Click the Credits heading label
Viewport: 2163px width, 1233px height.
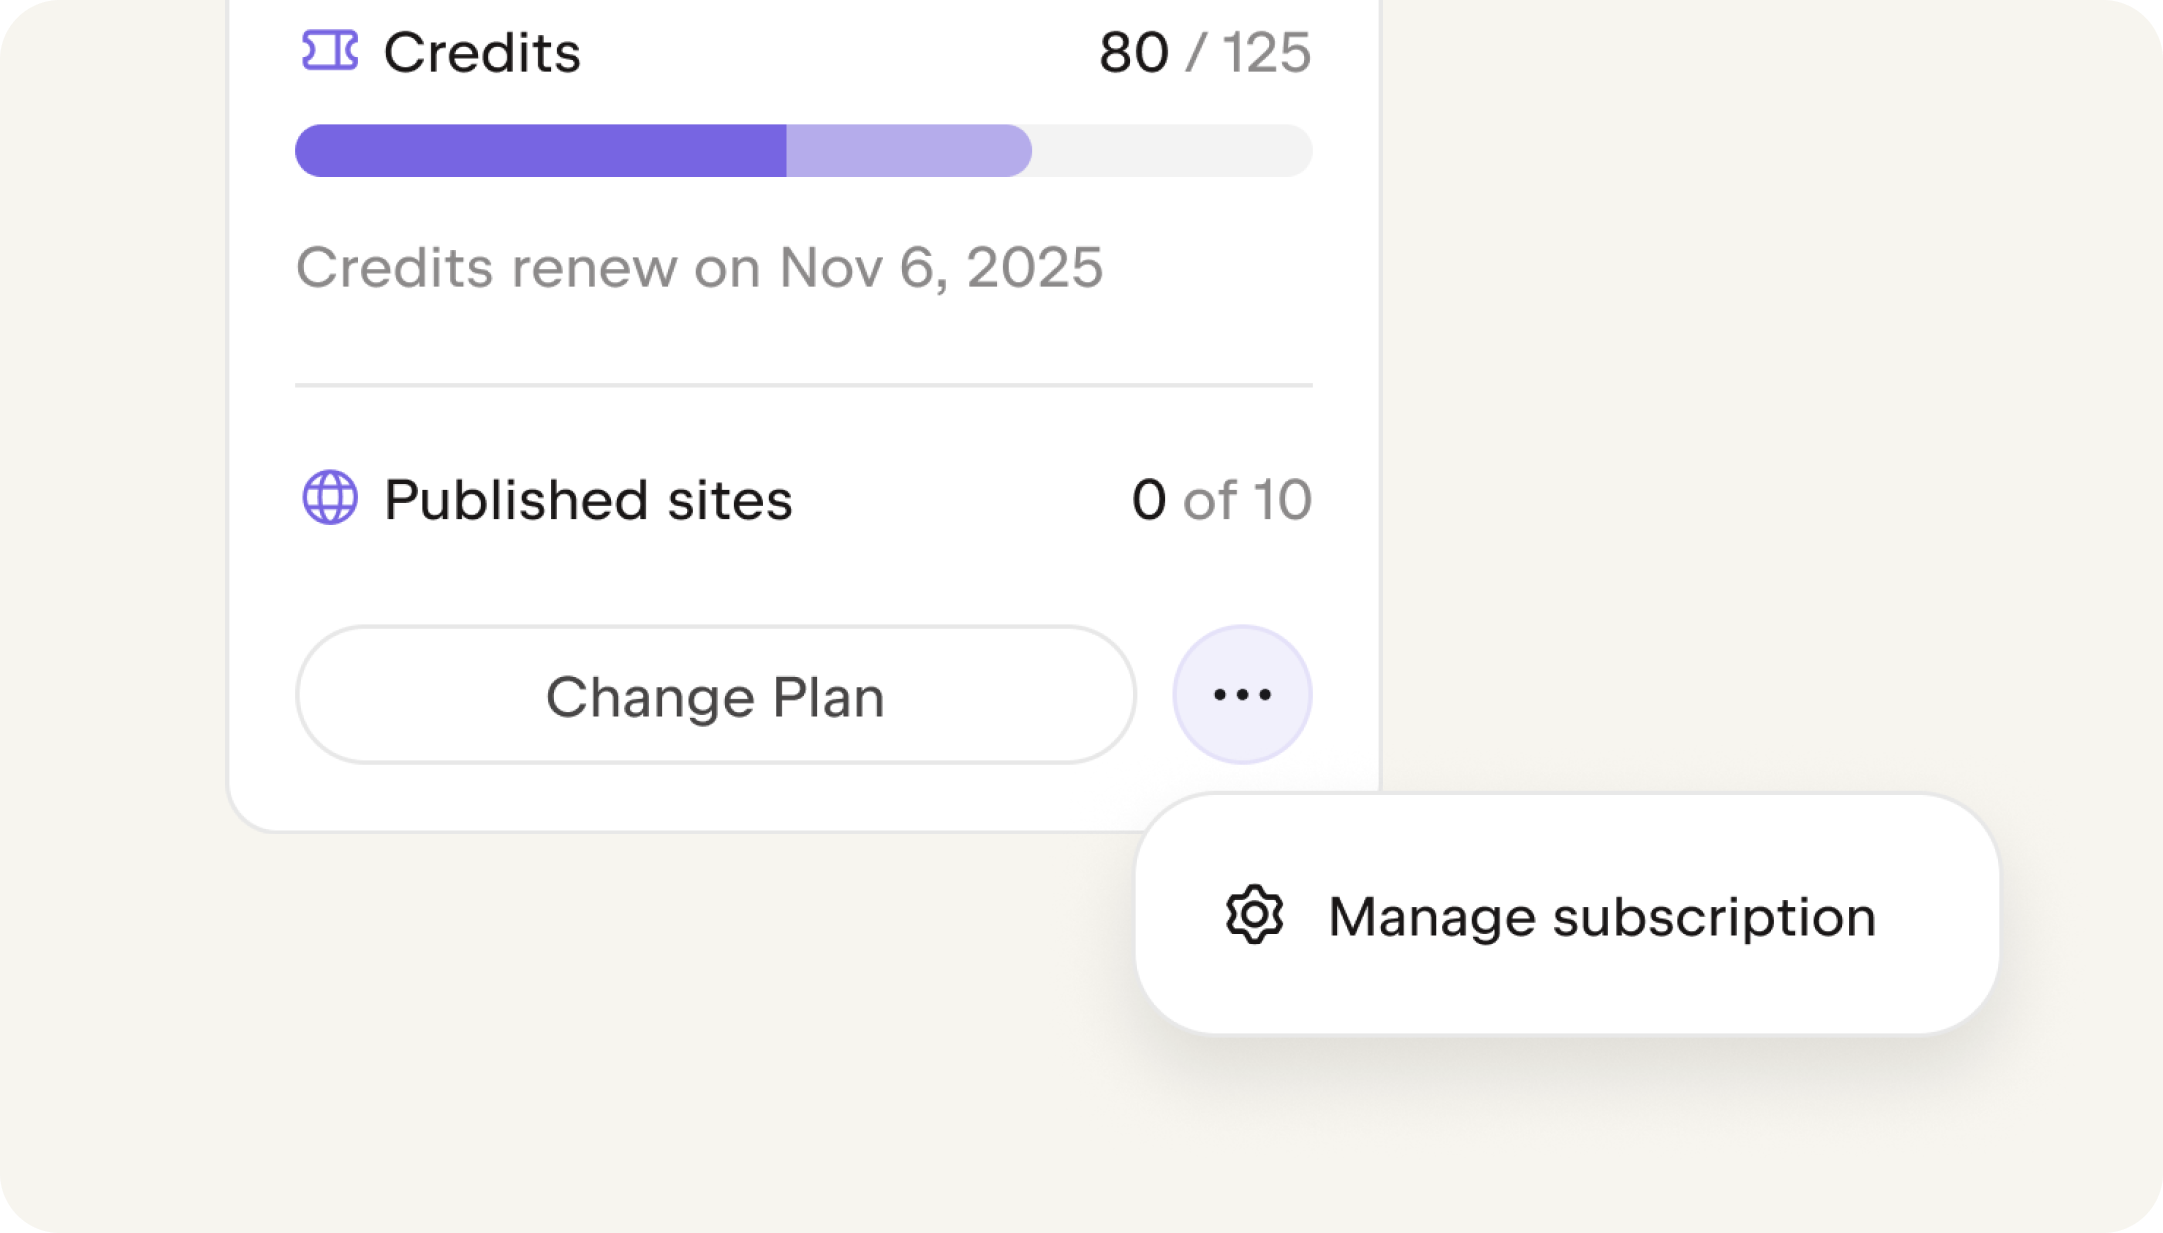(x=483, y=53)
